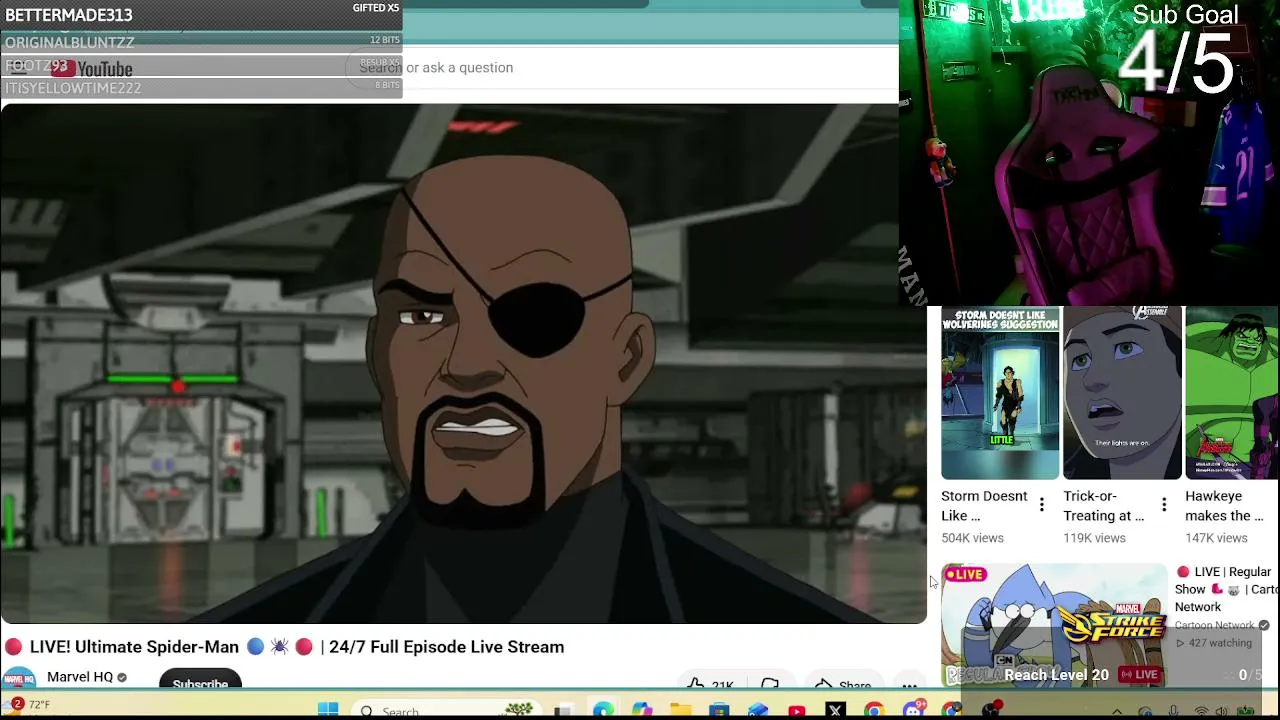Click the Marvel HQ channel avatar
The width and height of the screenshot is (1280, 720).
[18, 678]
